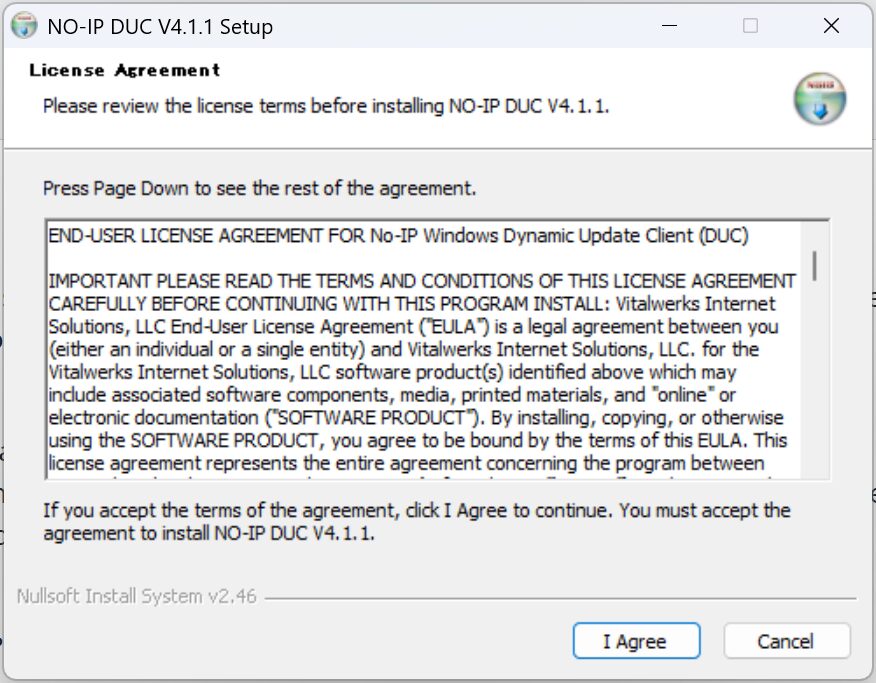Image resolution: width=876 pixels, height=683 pixels.
Task: Click the 'Nullsoft Install System v2.46' label
Action: coord(137,597)
